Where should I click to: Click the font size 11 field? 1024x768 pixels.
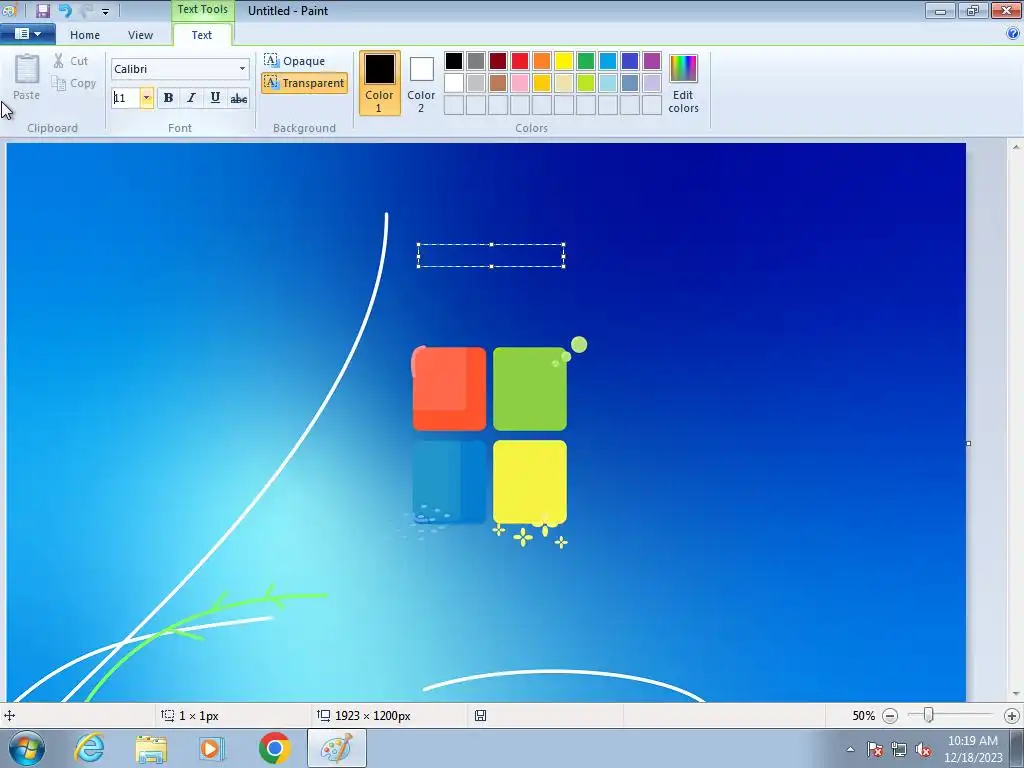tap(125, 98)
